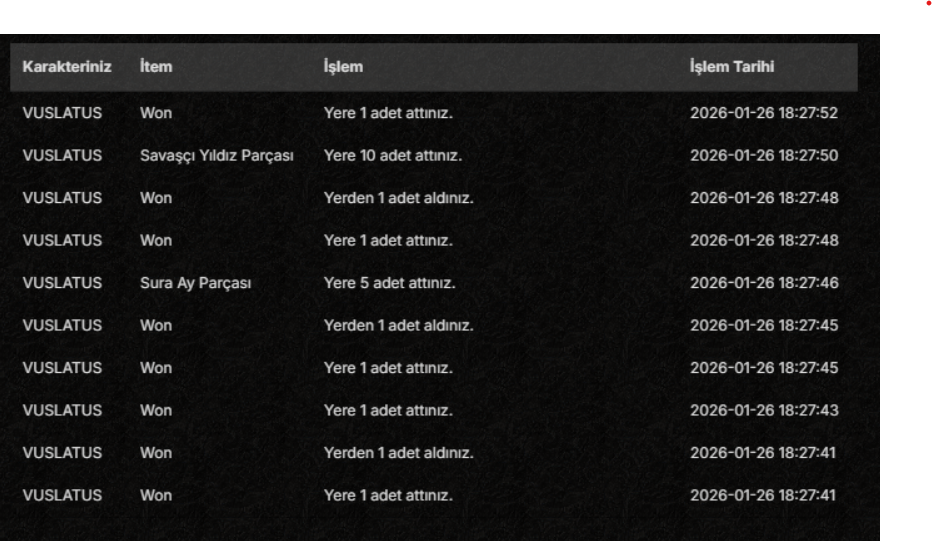Viewport: 932px width, 541px height.
Task: Click the last row timestamp 18:27:41
Action: point(763,495)
